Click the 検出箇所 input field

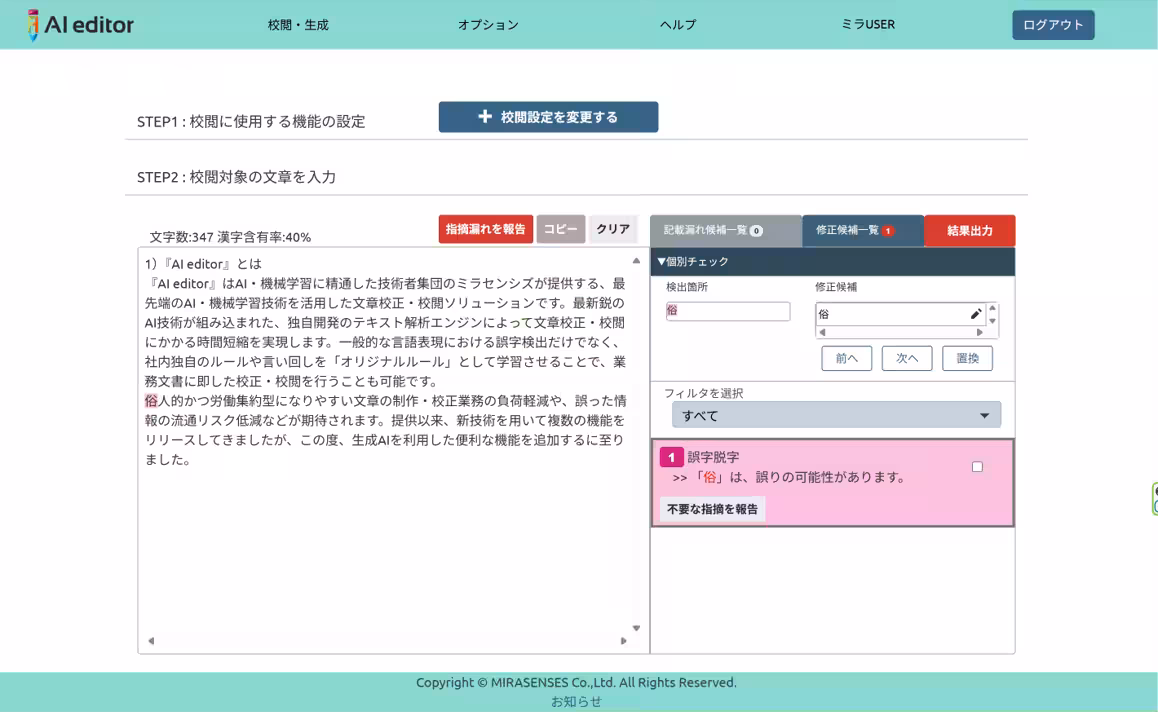click(x=728, y=312)
